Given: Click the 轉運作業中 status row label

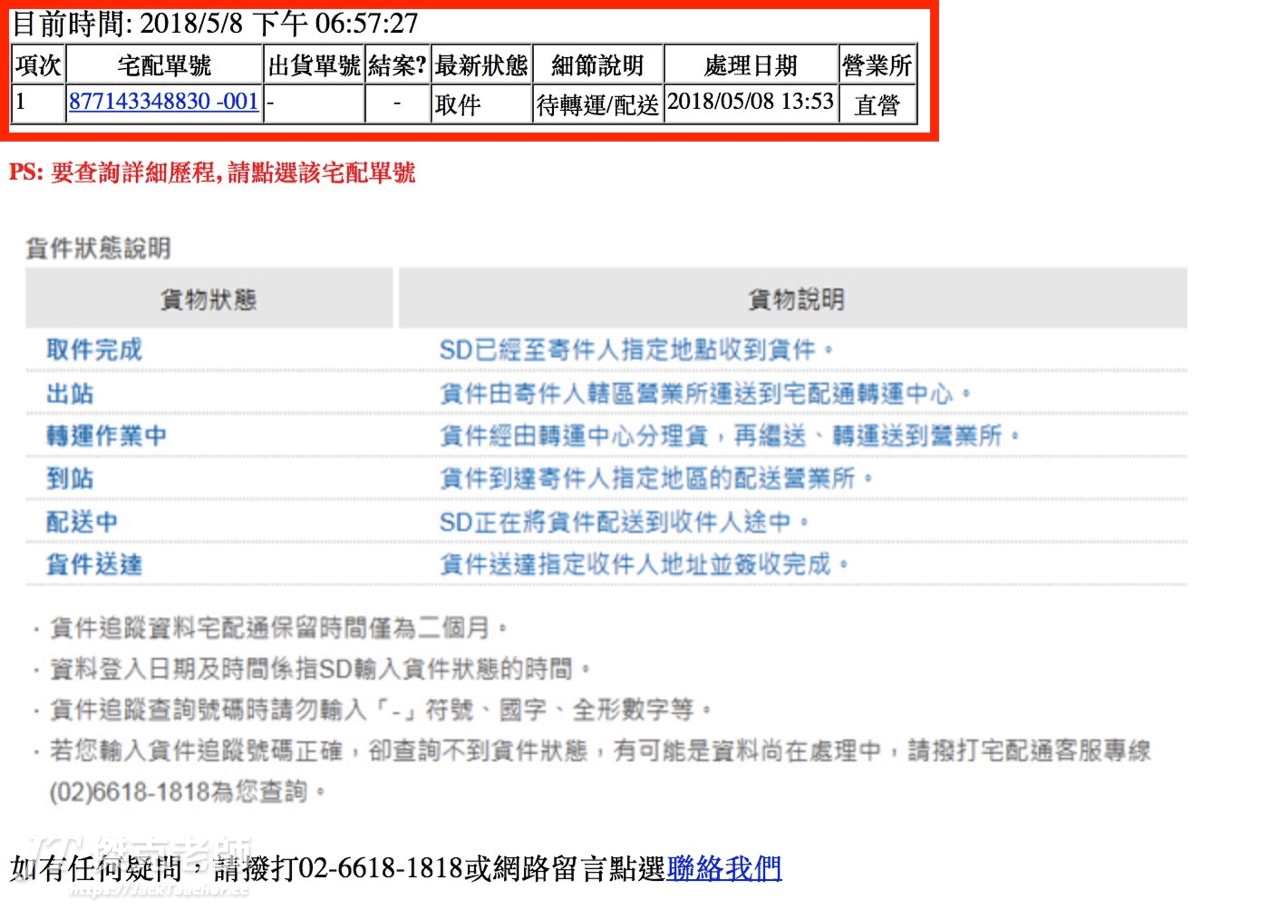Looking at the screenshot, I should point(106,436).
